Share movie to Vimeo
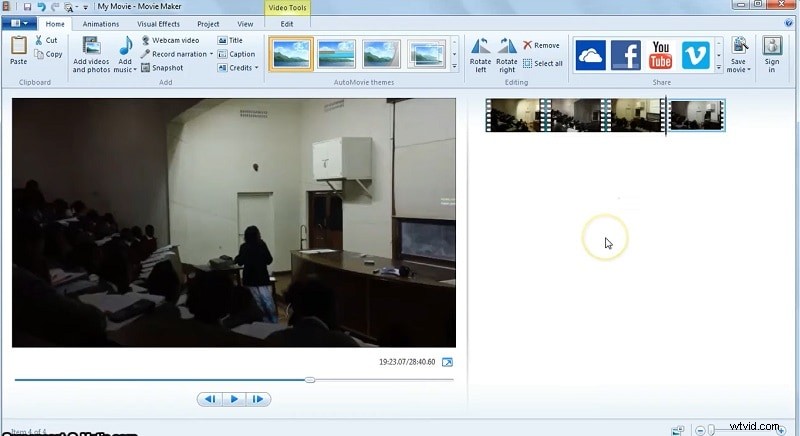800x436 pixels. (x=695, y=55)
